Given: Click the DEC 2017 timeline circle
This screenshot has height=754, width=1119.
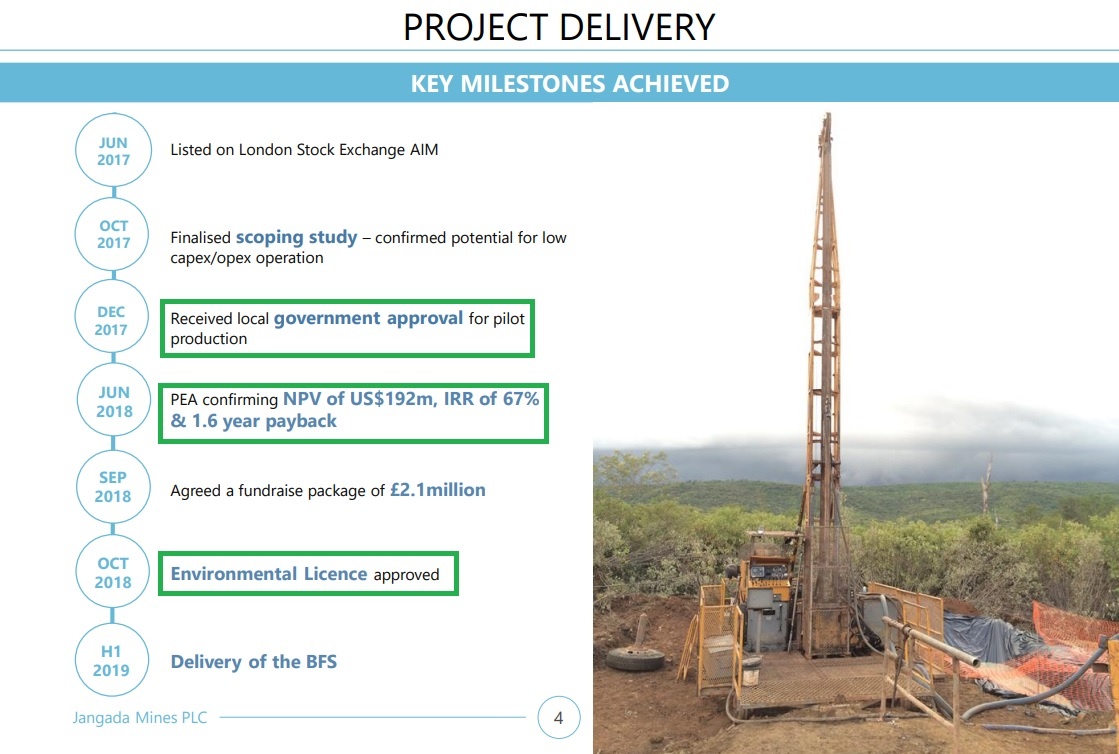Looking at the screenshot, I should pyautogui.click(x=112, y=317).
